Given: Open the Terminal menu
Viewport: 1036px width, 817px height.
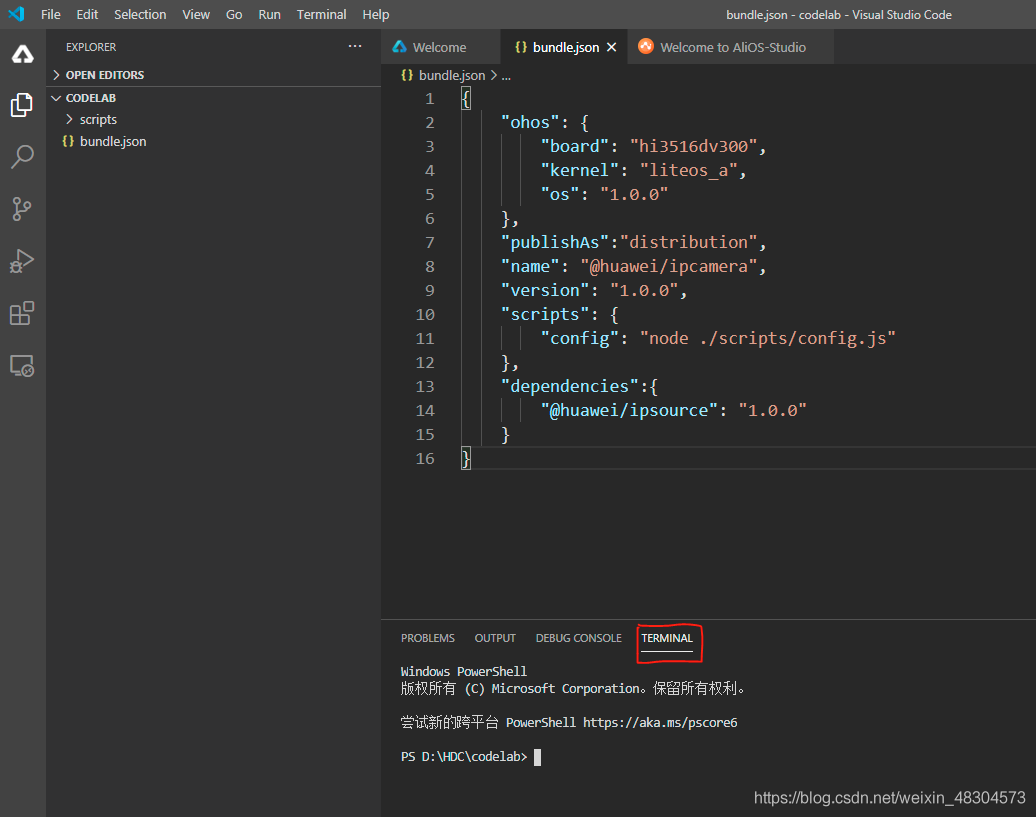Looking at the screenshot, I should pyautogui.click(x=321, y=15).
